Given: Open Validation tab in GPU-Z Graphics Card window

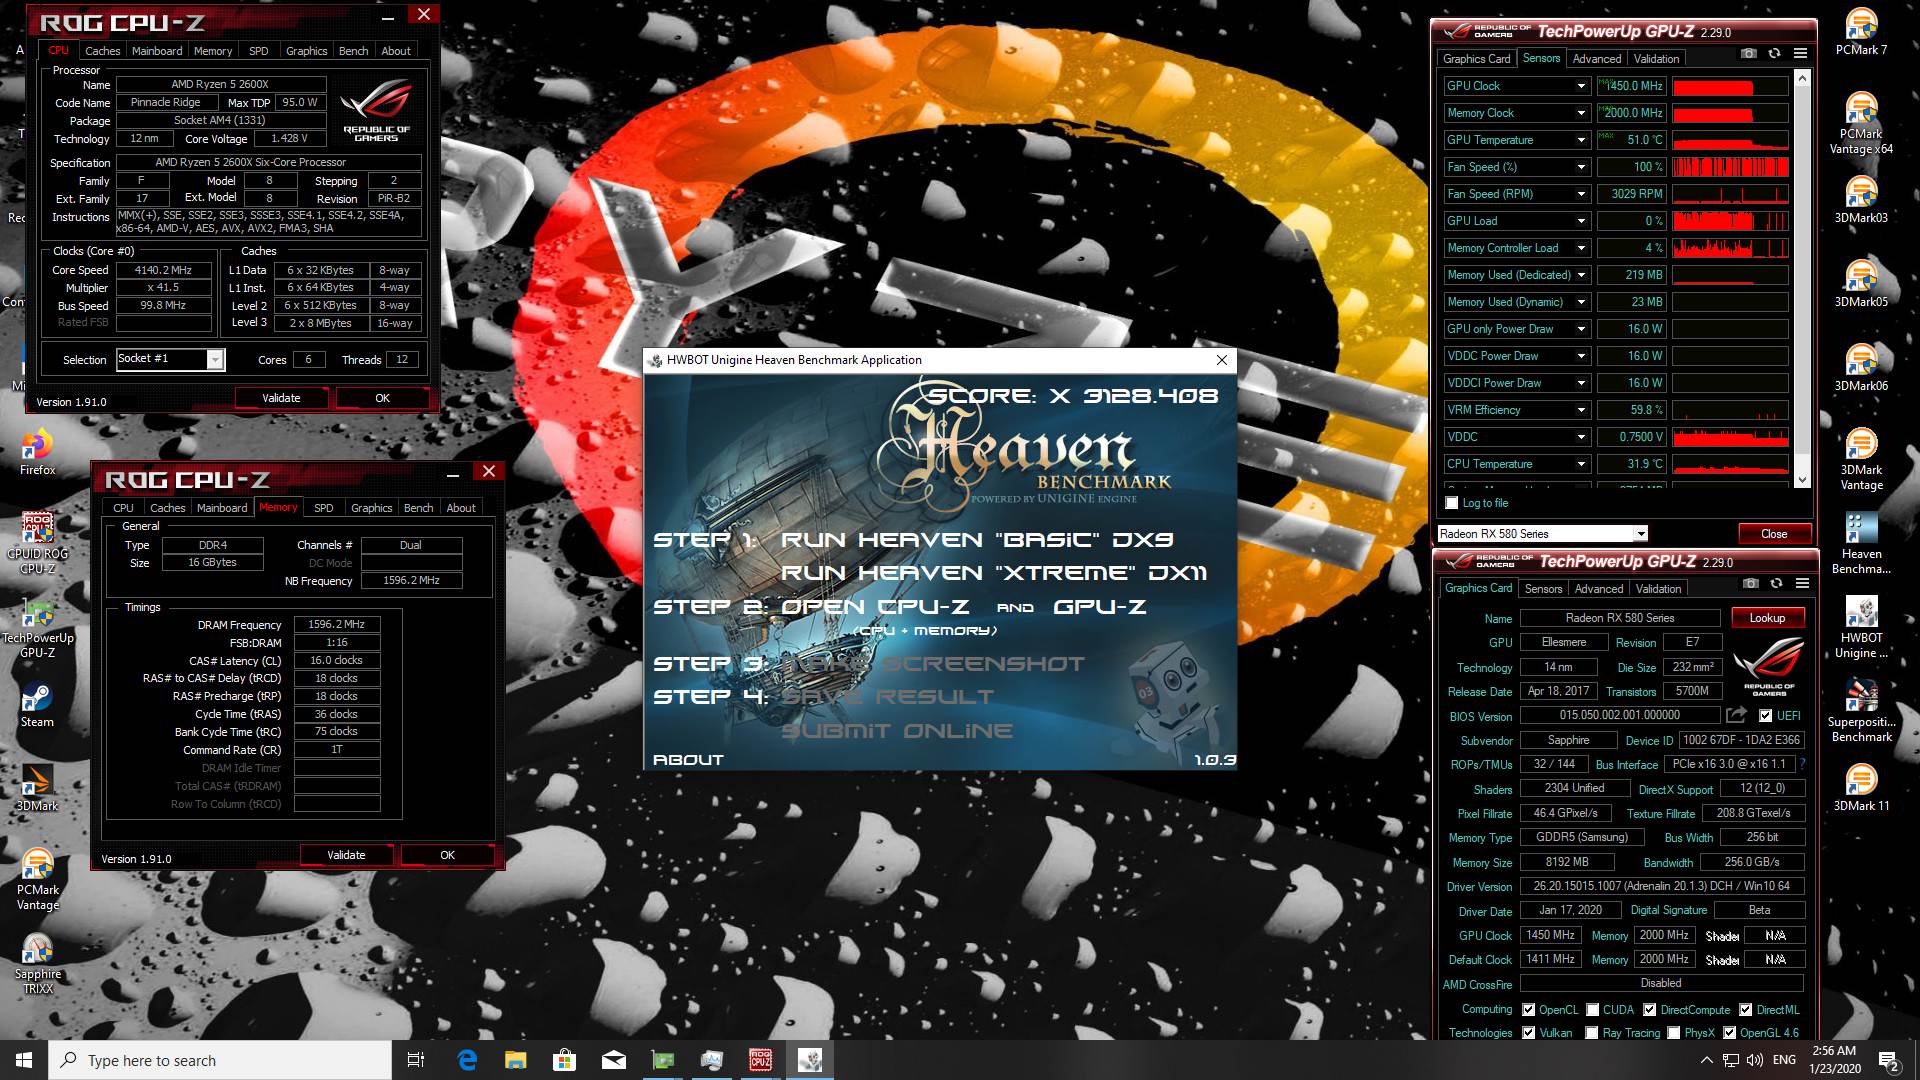Looking at the screenshot, I should [x=1658, y=589].
